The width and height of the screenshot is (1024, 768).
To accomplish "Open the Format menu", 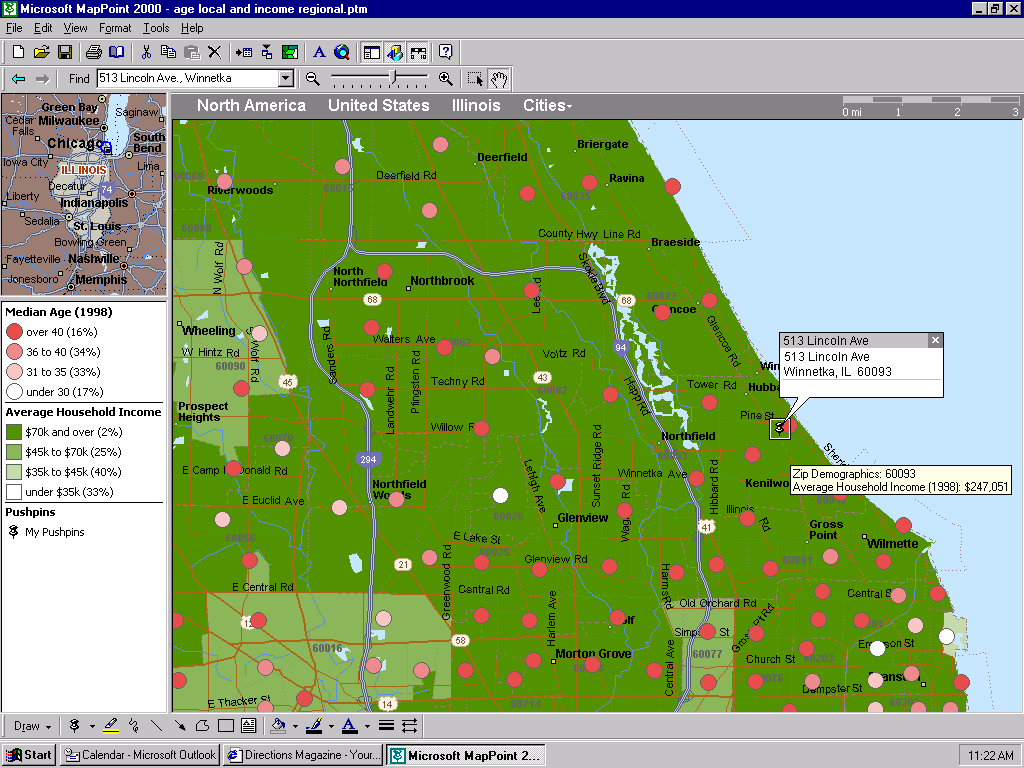I will (115, 28).
